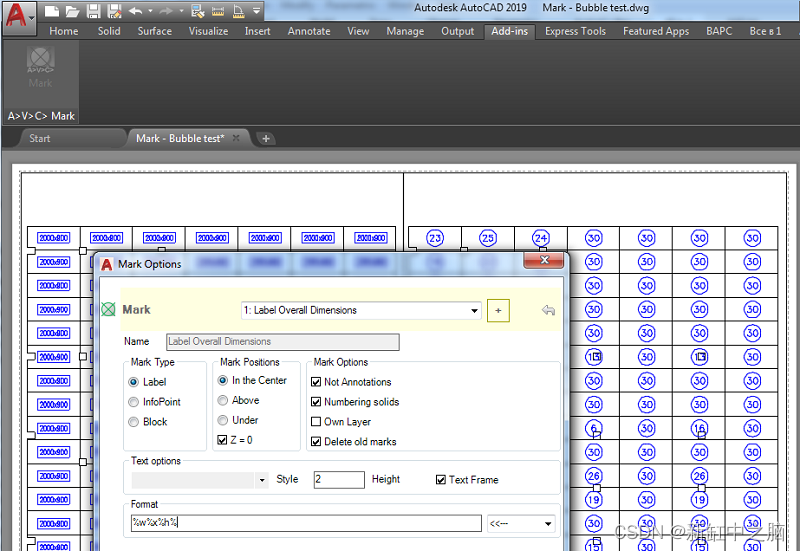This screenshot has width=800, height=551.
Task: Open the text Style dropdown
Action: pos(262,480)
